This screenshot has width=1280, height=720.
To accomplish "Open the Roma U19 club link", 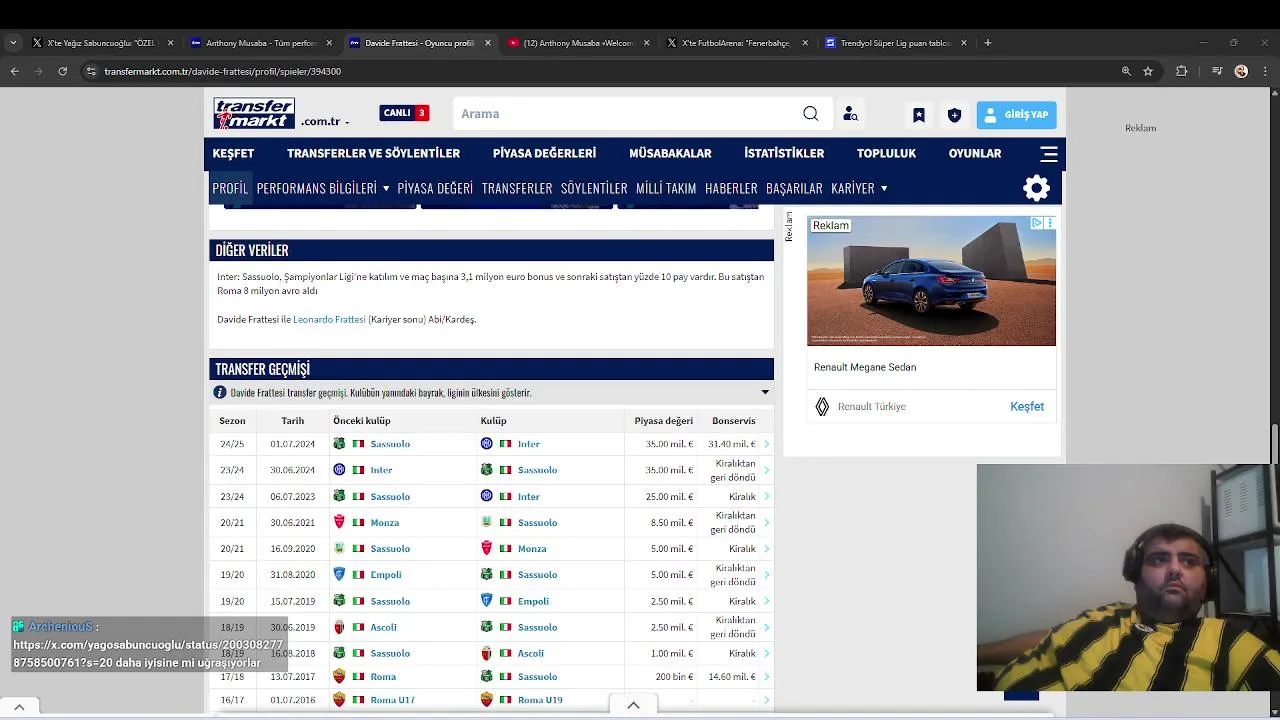I will coord(540,700).
